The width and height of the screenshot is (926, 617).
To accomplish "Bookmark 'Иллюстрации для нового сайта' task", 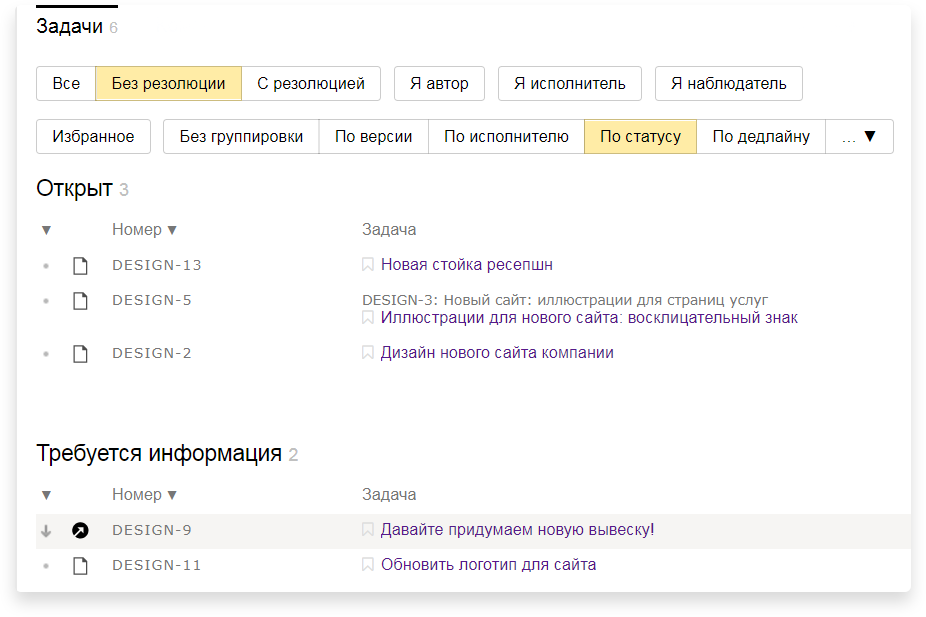I will [x=367, y=318].
